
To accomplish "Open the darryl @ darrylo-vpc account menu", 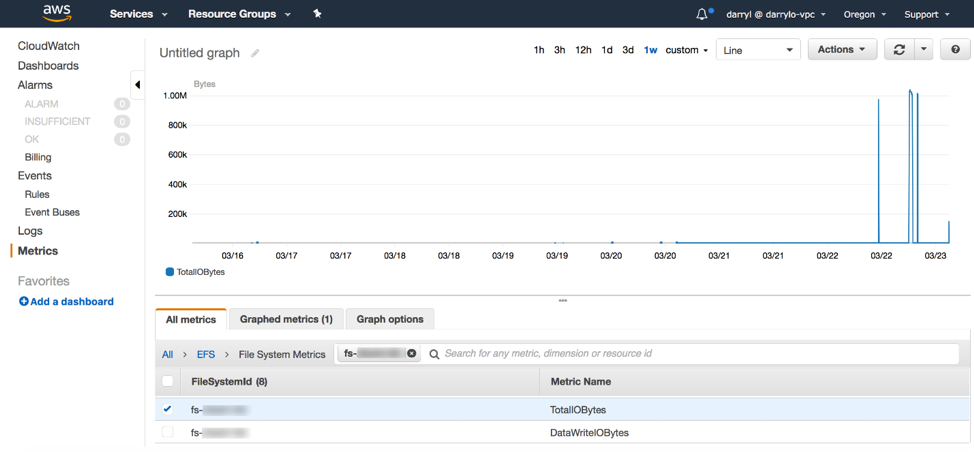I will (x=778, y=14).
